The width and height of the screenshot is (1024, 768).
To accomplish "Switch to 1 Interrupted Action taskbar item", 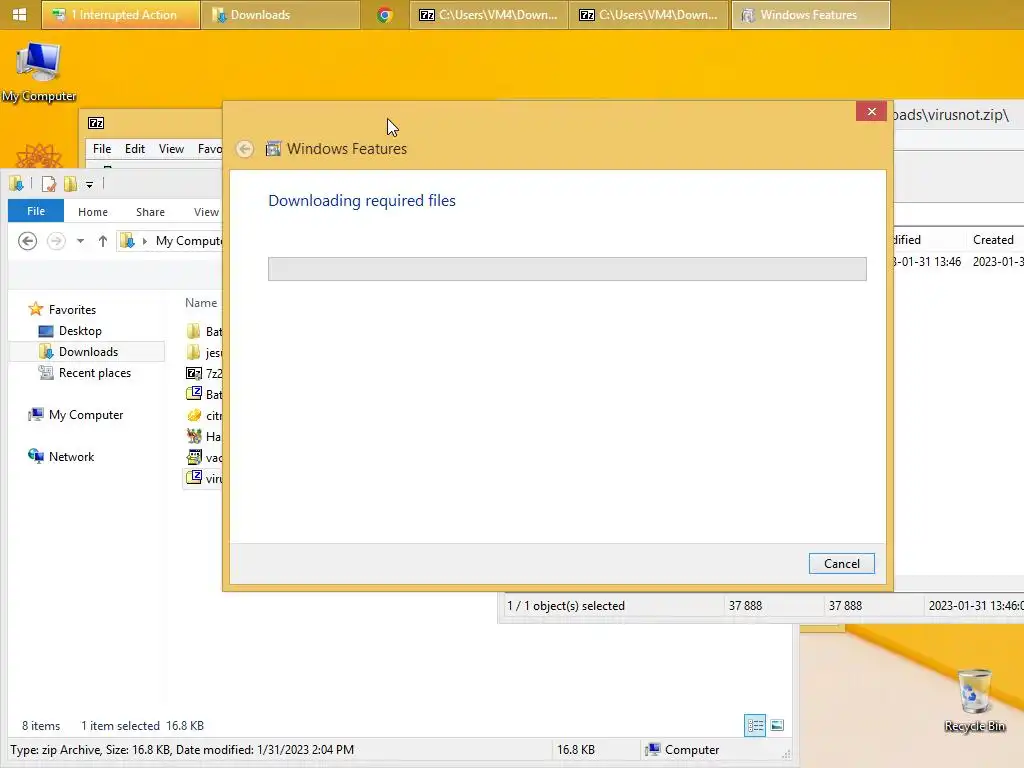I will pyautogui.click(x=121, y=15).
